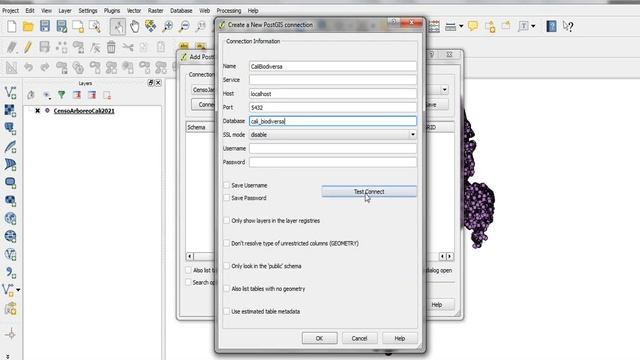The width and height of the screenshot is (640, 360).
Task: Enable the Save Password checkbox
Action: [x=227, y=198]
